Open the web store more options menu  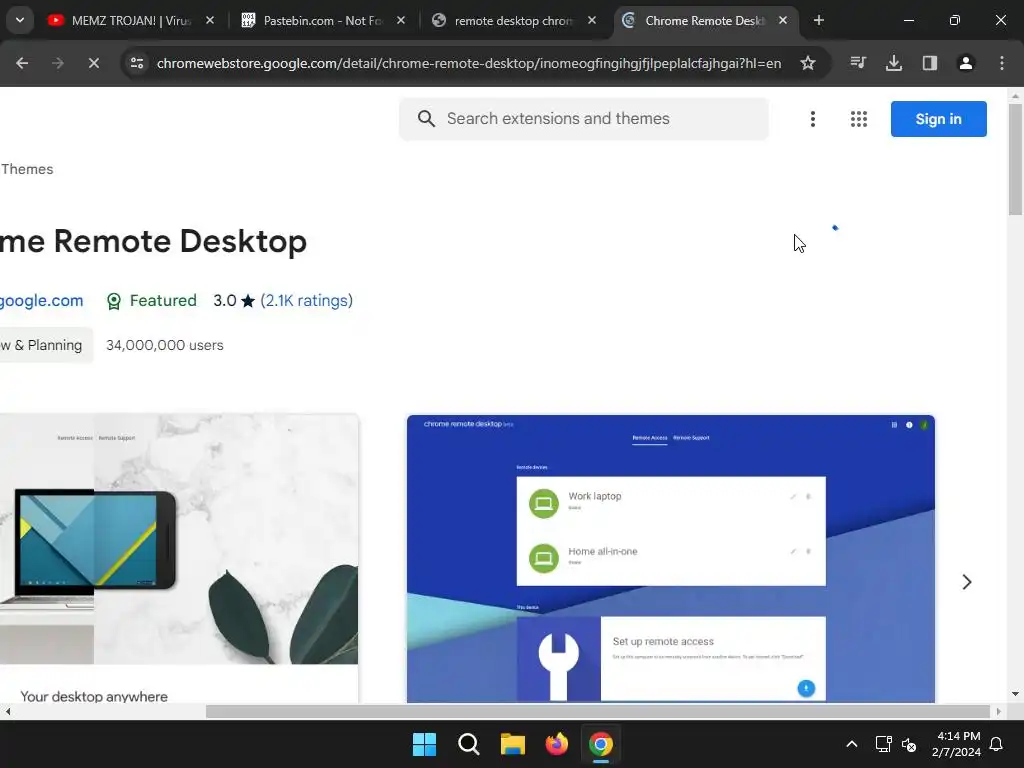point(813,119)
